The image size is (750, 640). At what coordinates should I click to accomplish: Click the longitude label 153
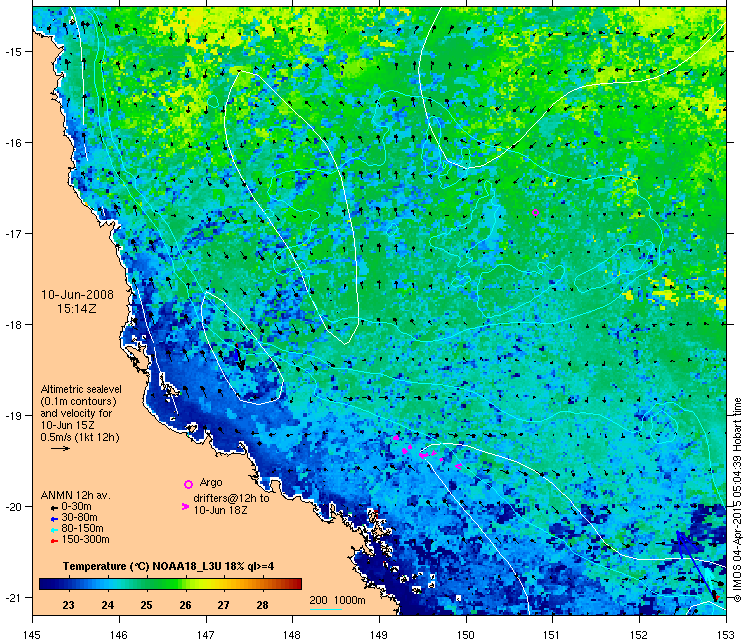click(726, 634)
